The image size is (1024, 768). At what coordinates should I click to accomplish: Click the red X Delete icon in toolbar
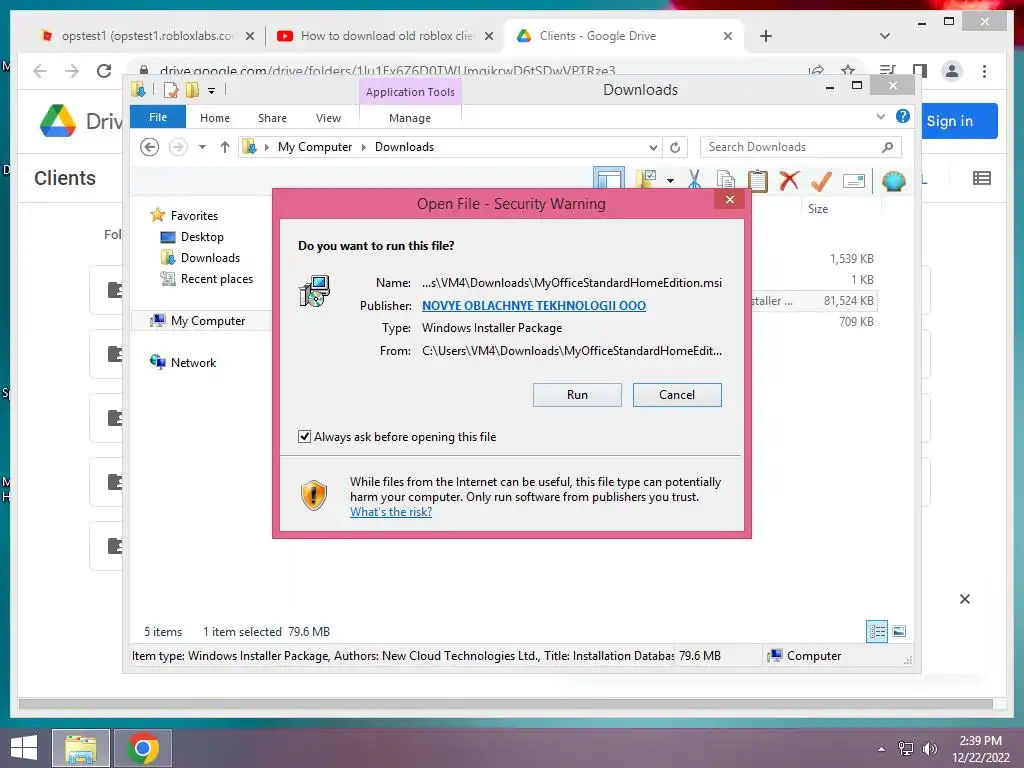click(x=790, y=180)
